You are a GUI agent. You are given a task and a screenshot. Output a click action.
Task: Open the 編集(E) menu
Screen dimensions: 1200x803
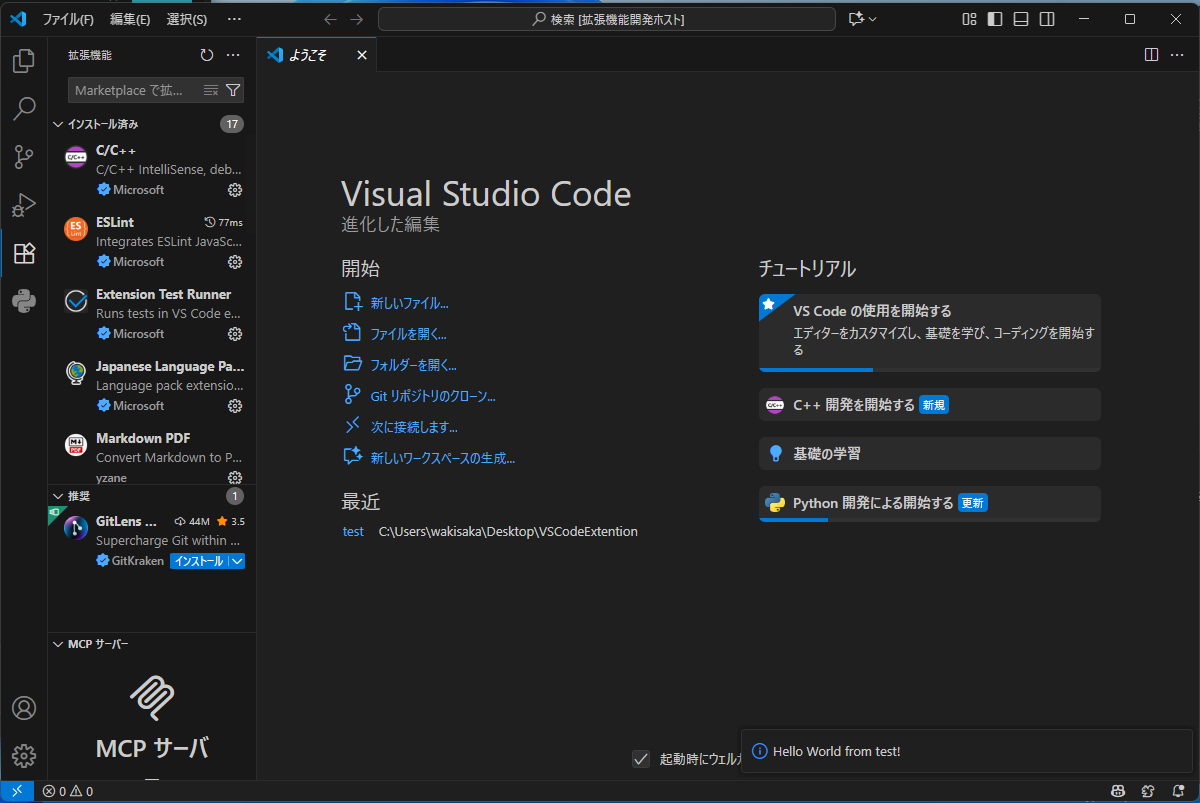pyautogui.click(x=130, y=19)
